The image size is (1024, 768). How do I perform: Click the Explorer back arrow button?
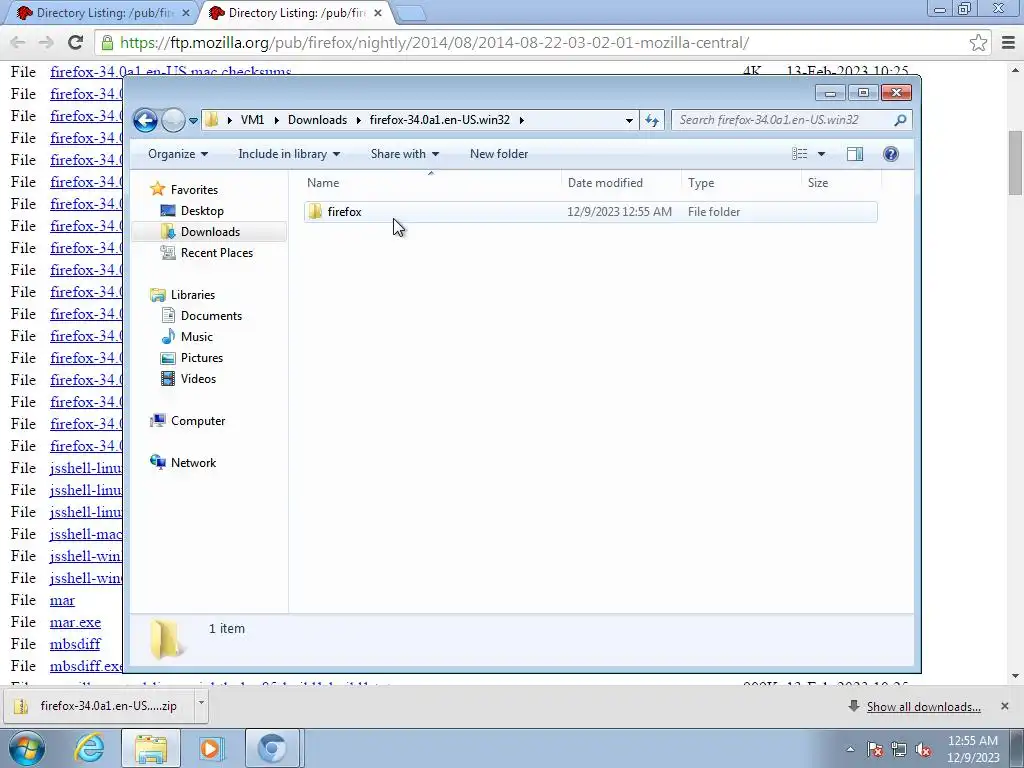[x=146, y=120]
